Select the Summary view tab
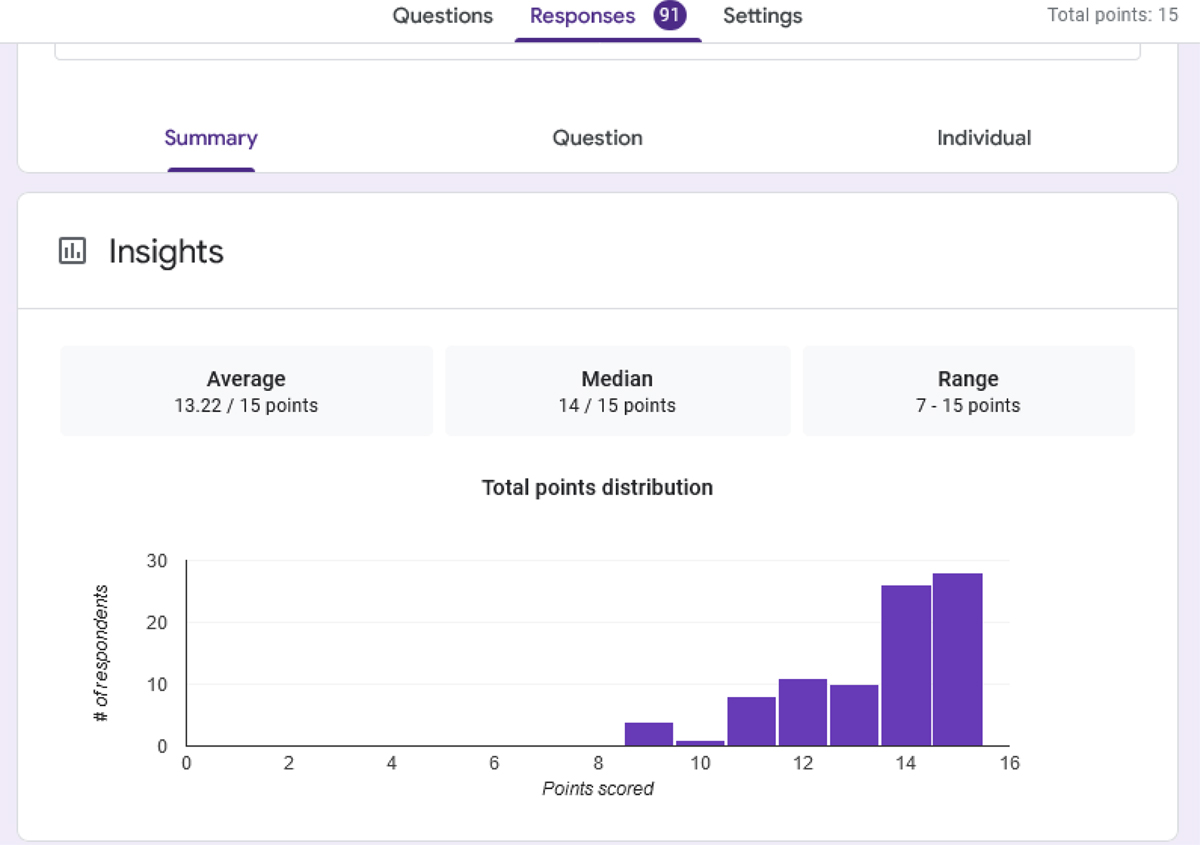 coord(211,138)
